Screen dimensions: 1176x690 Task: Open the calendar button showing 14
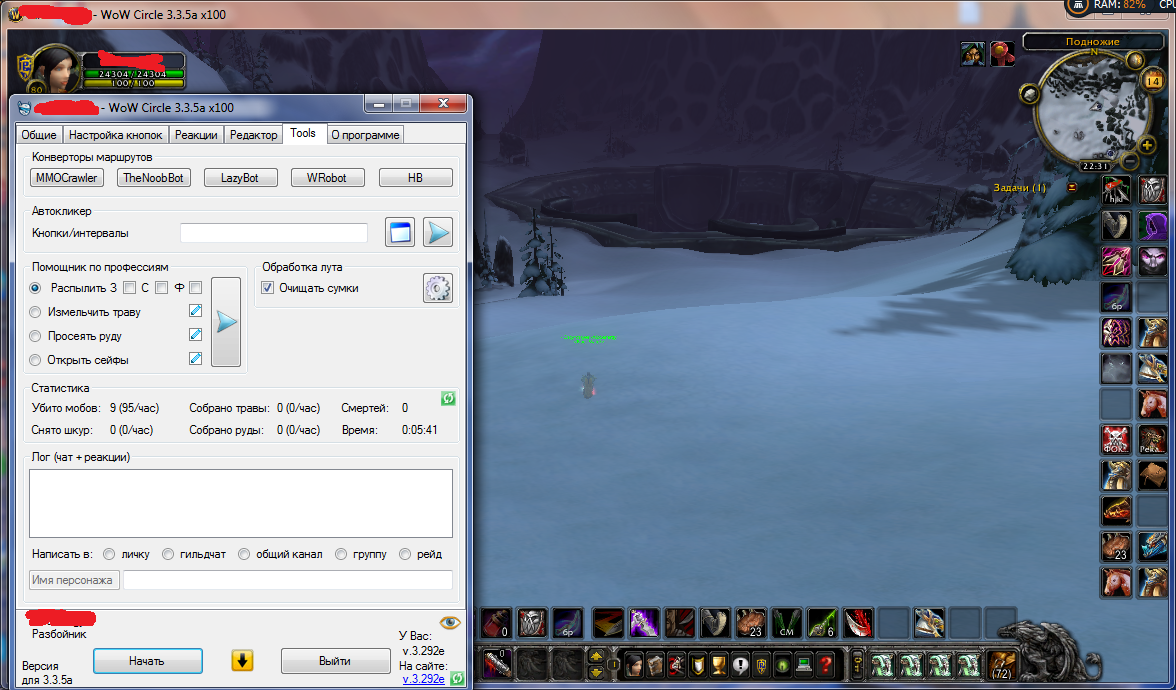[x=1153, y=80]
